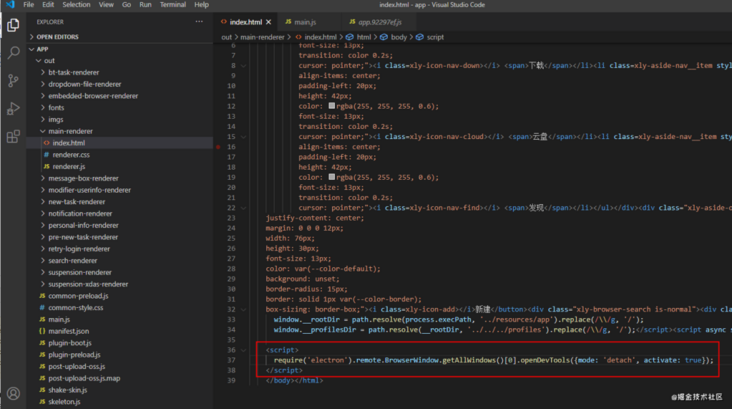
Task: Open the Terminal menu
Action: coord(172,5)
